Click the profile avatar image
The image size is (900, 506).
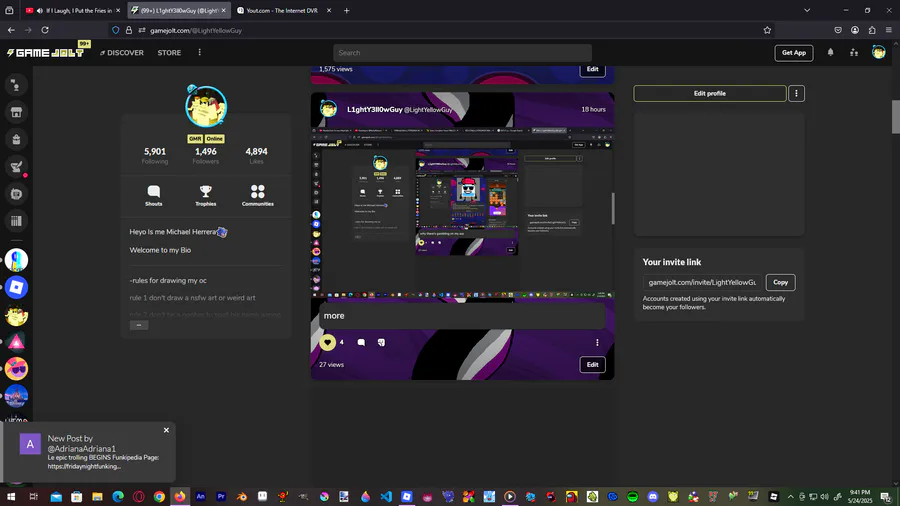click(206, 106)
